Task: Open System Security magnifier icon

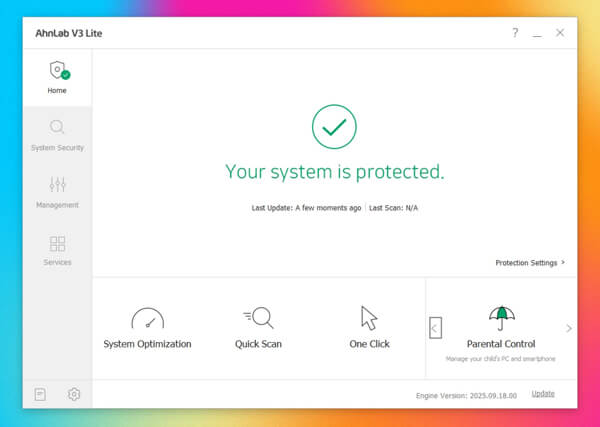Action: 57,127
